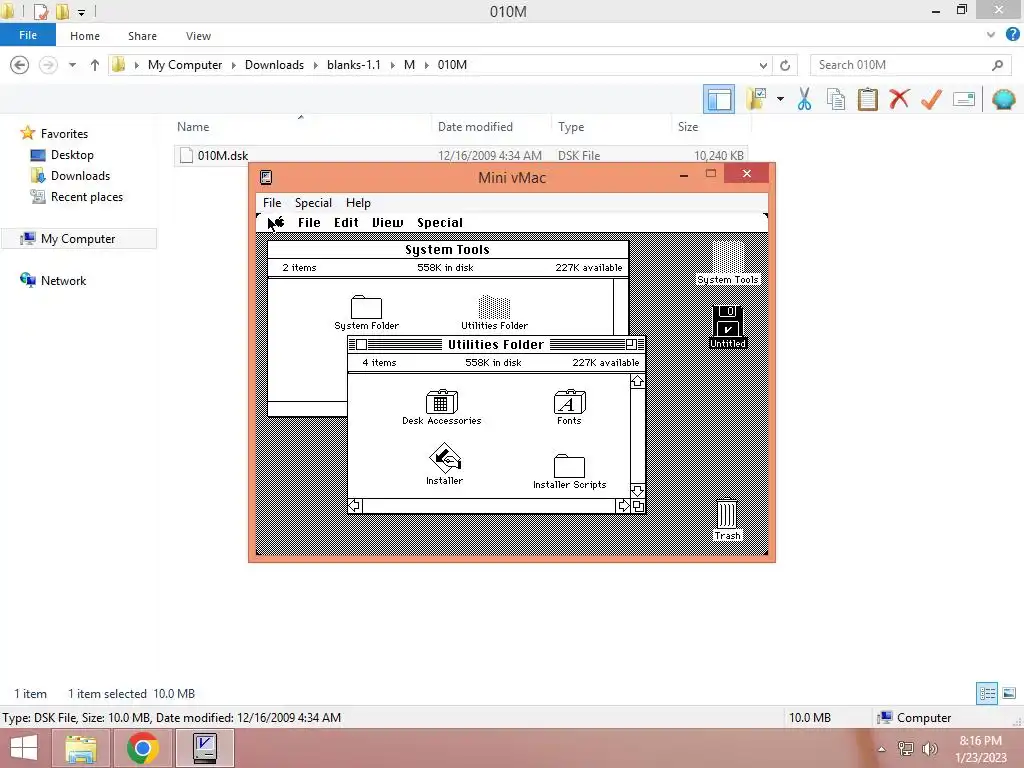The width and height of the screenshot is (1024, 768).
Task: Select the System Tools disk icon
Action: [x=728, y=257]
